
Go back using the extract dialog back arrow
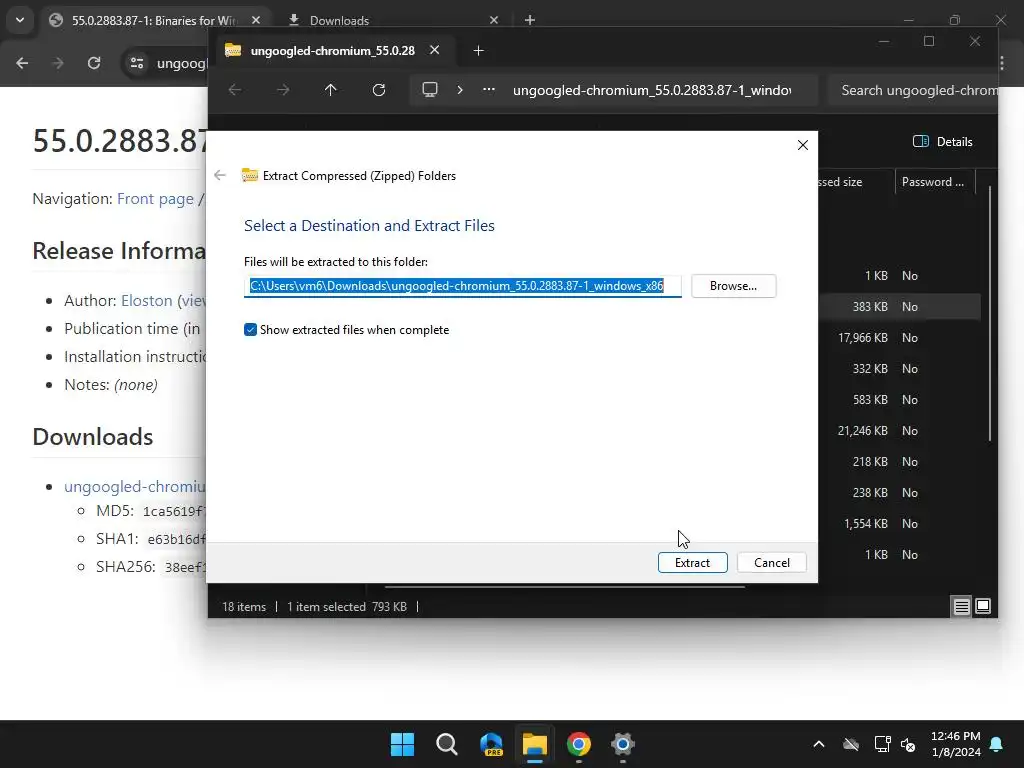click(220, 175)
